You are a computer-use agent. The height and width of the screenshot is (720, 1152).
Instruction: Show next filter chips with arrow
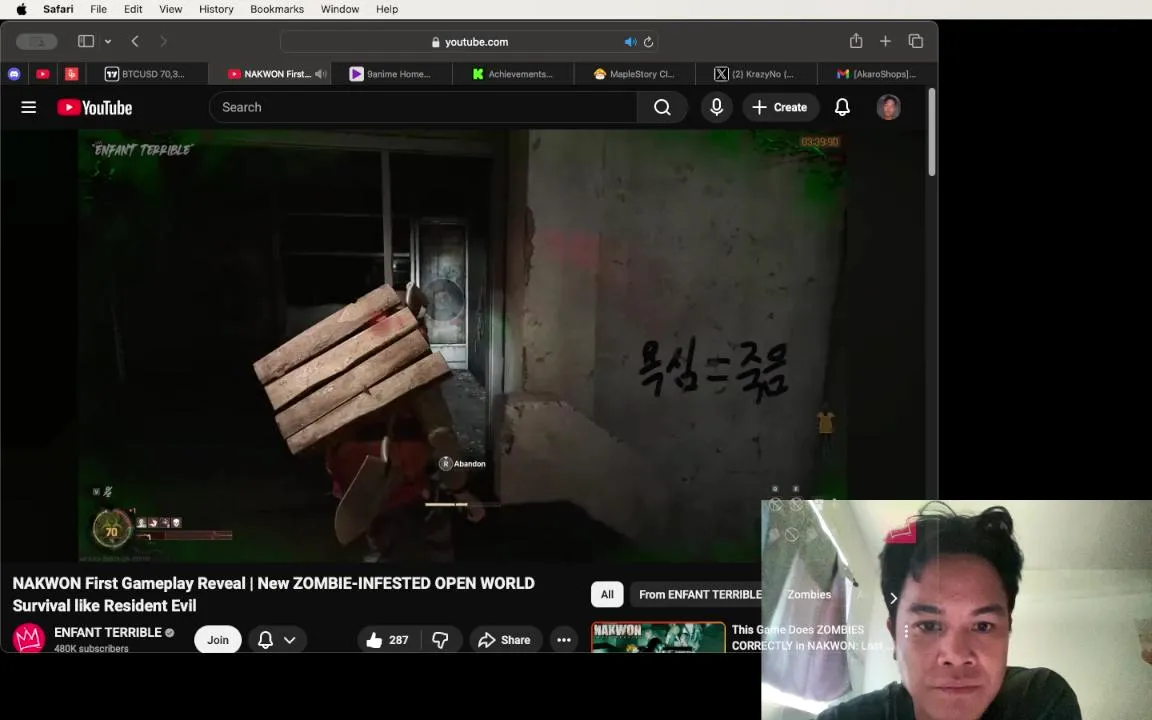click(x=893, y=598)
